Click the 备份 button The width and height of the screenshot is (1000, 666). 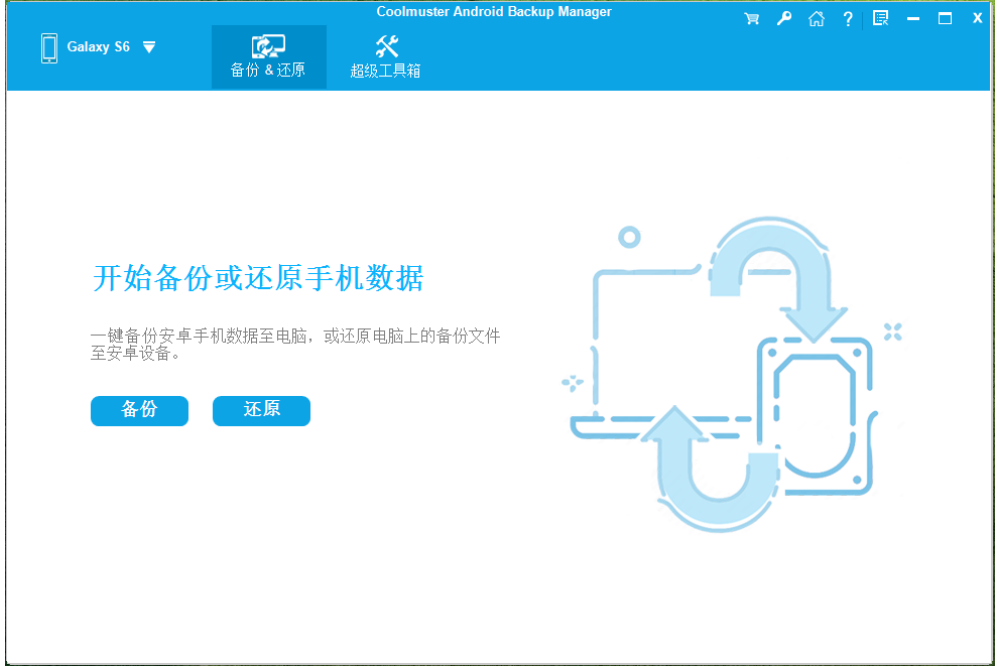[140, 410]
